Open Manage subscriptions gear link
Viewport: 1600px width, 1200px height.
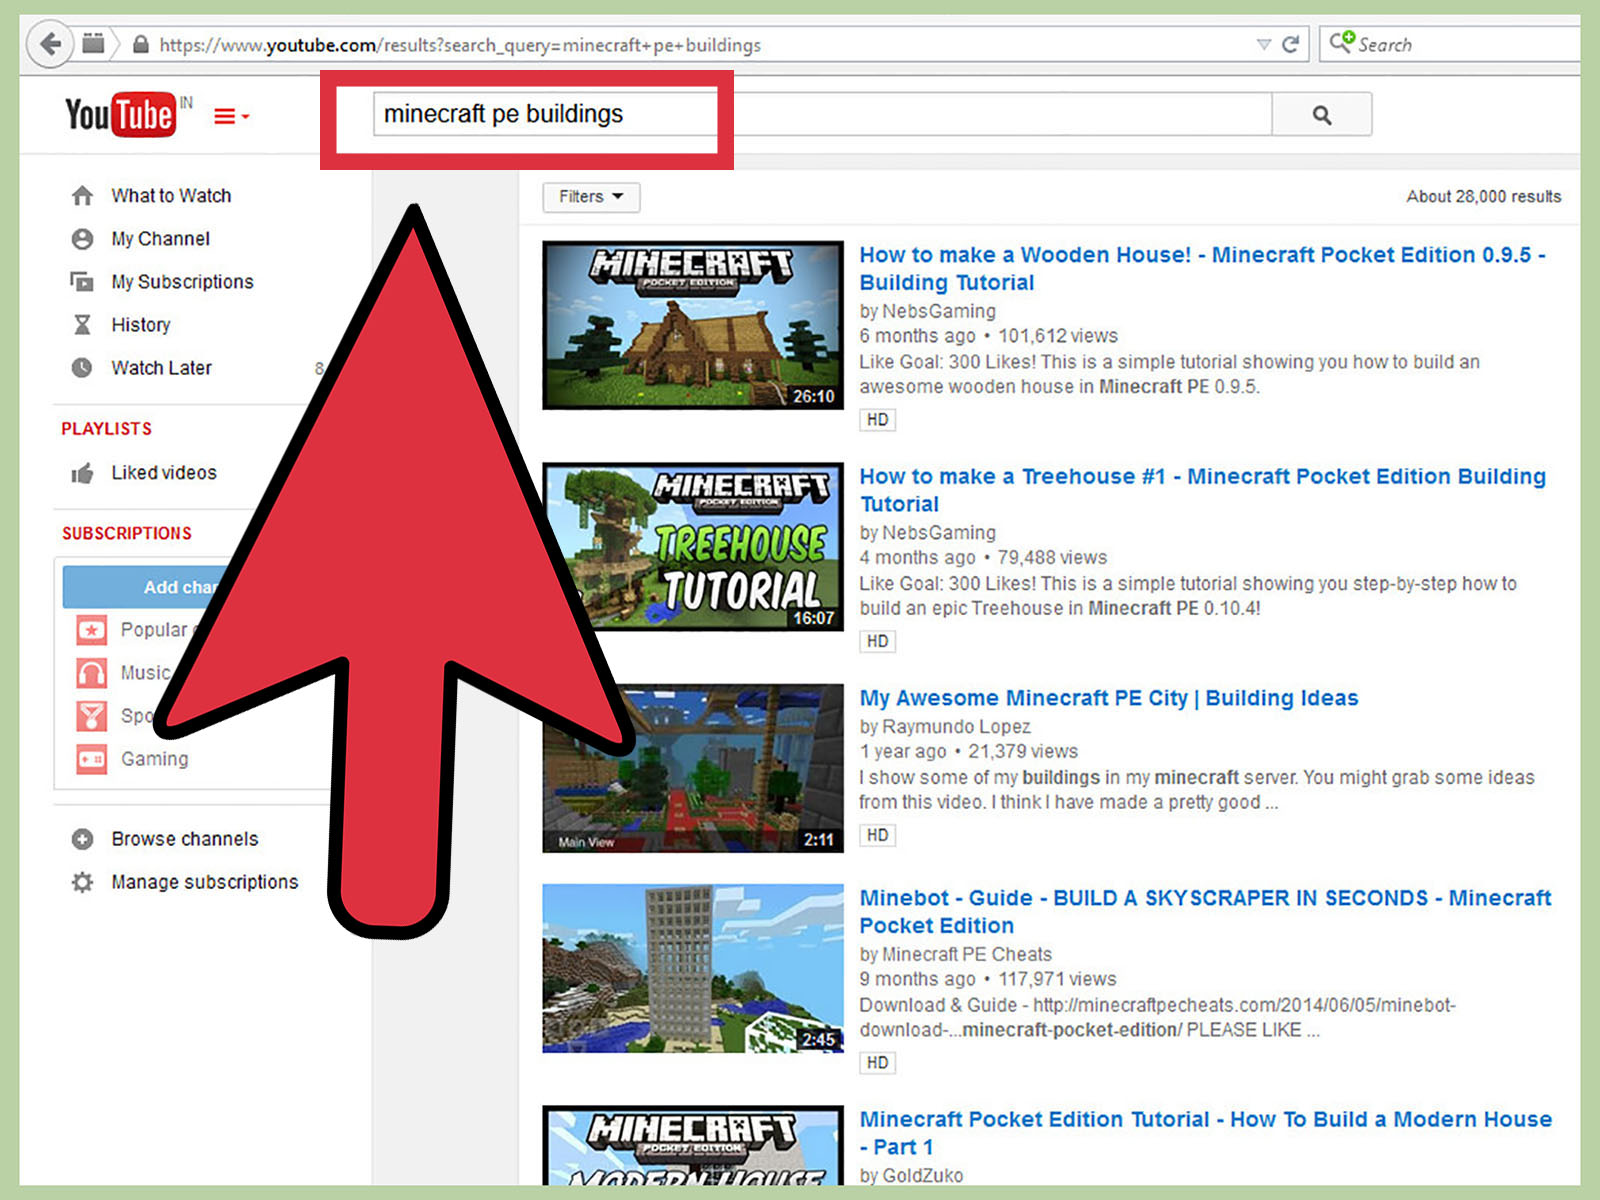click(x=204, y=882)
